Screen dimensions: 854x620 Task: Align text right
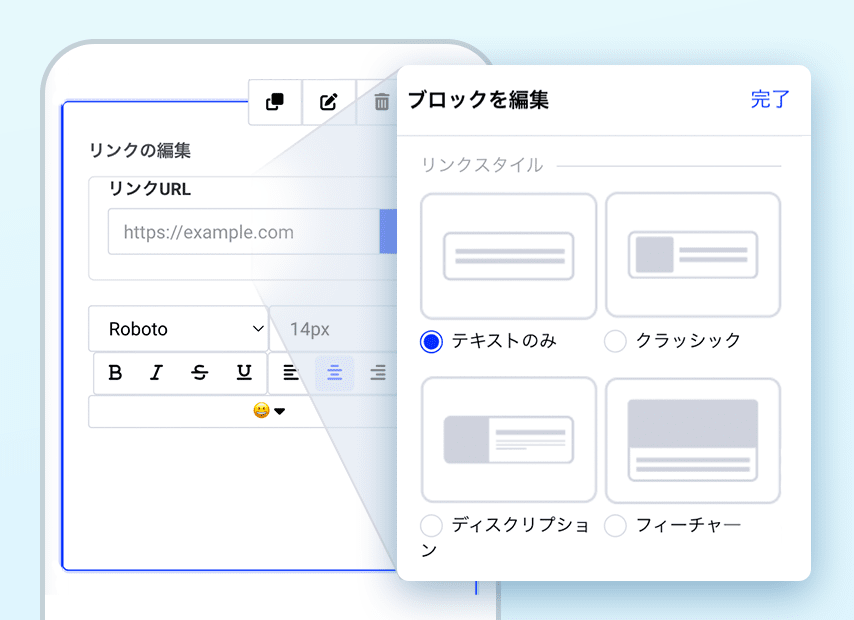coord(378,373)
